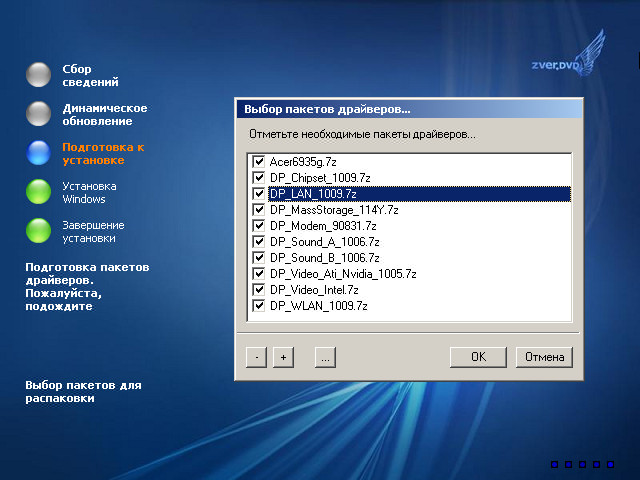This screenshot has height=480, width=640.
Task: Select the DP_Video_Intel.7z row text
Action: coord(314,290)
